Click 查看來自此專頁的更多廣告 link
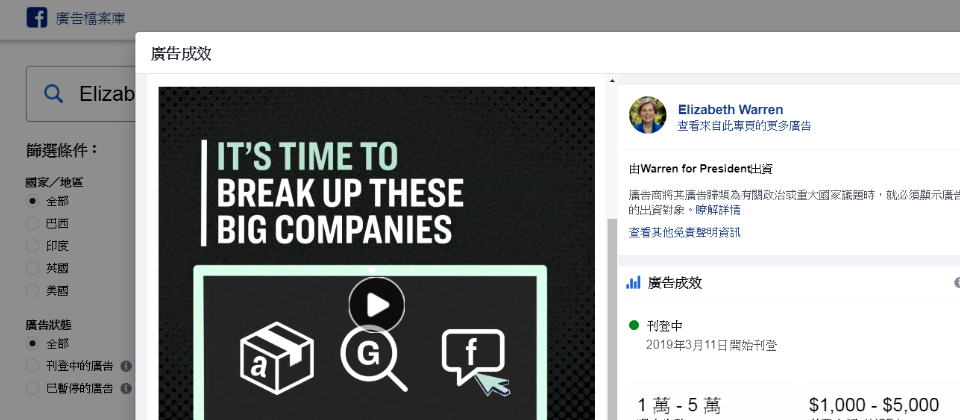 tap(744, 126)
